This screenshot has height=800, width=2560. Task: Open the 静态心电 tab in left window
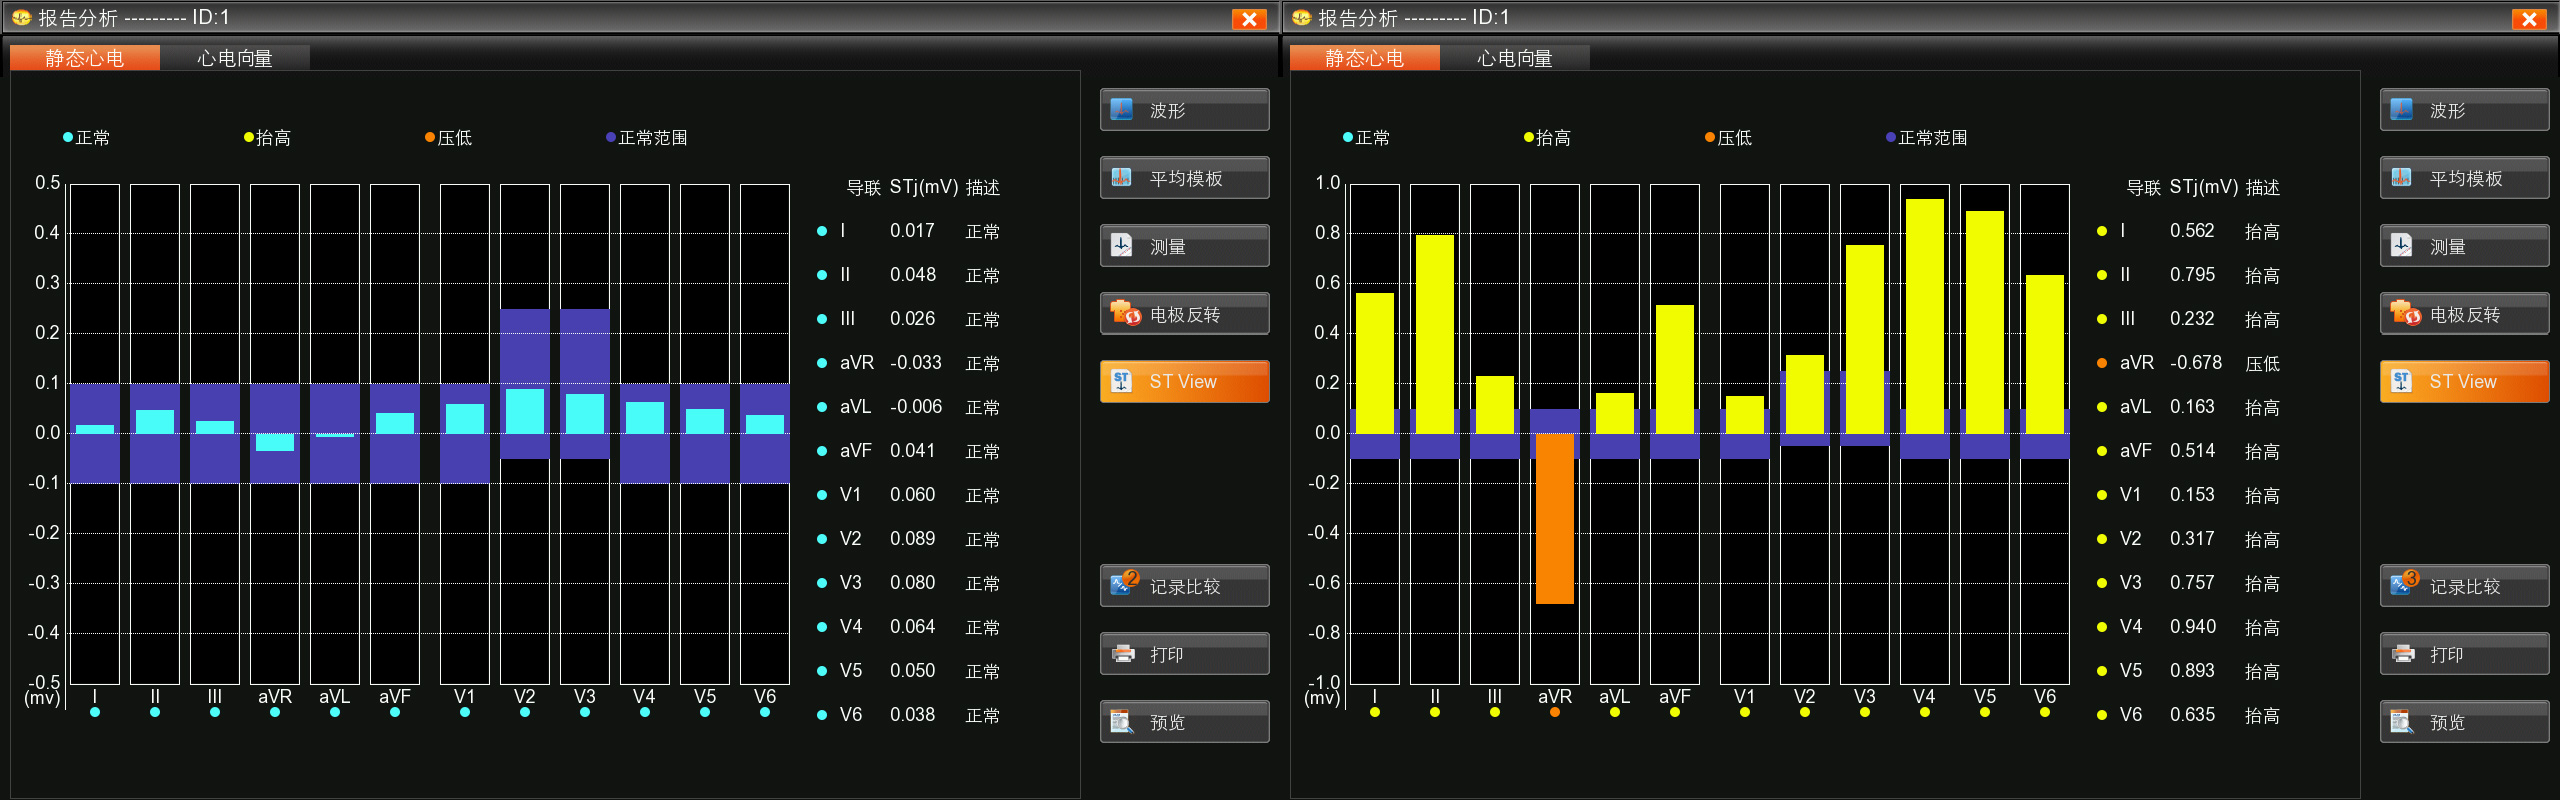[x=85, y=58]
